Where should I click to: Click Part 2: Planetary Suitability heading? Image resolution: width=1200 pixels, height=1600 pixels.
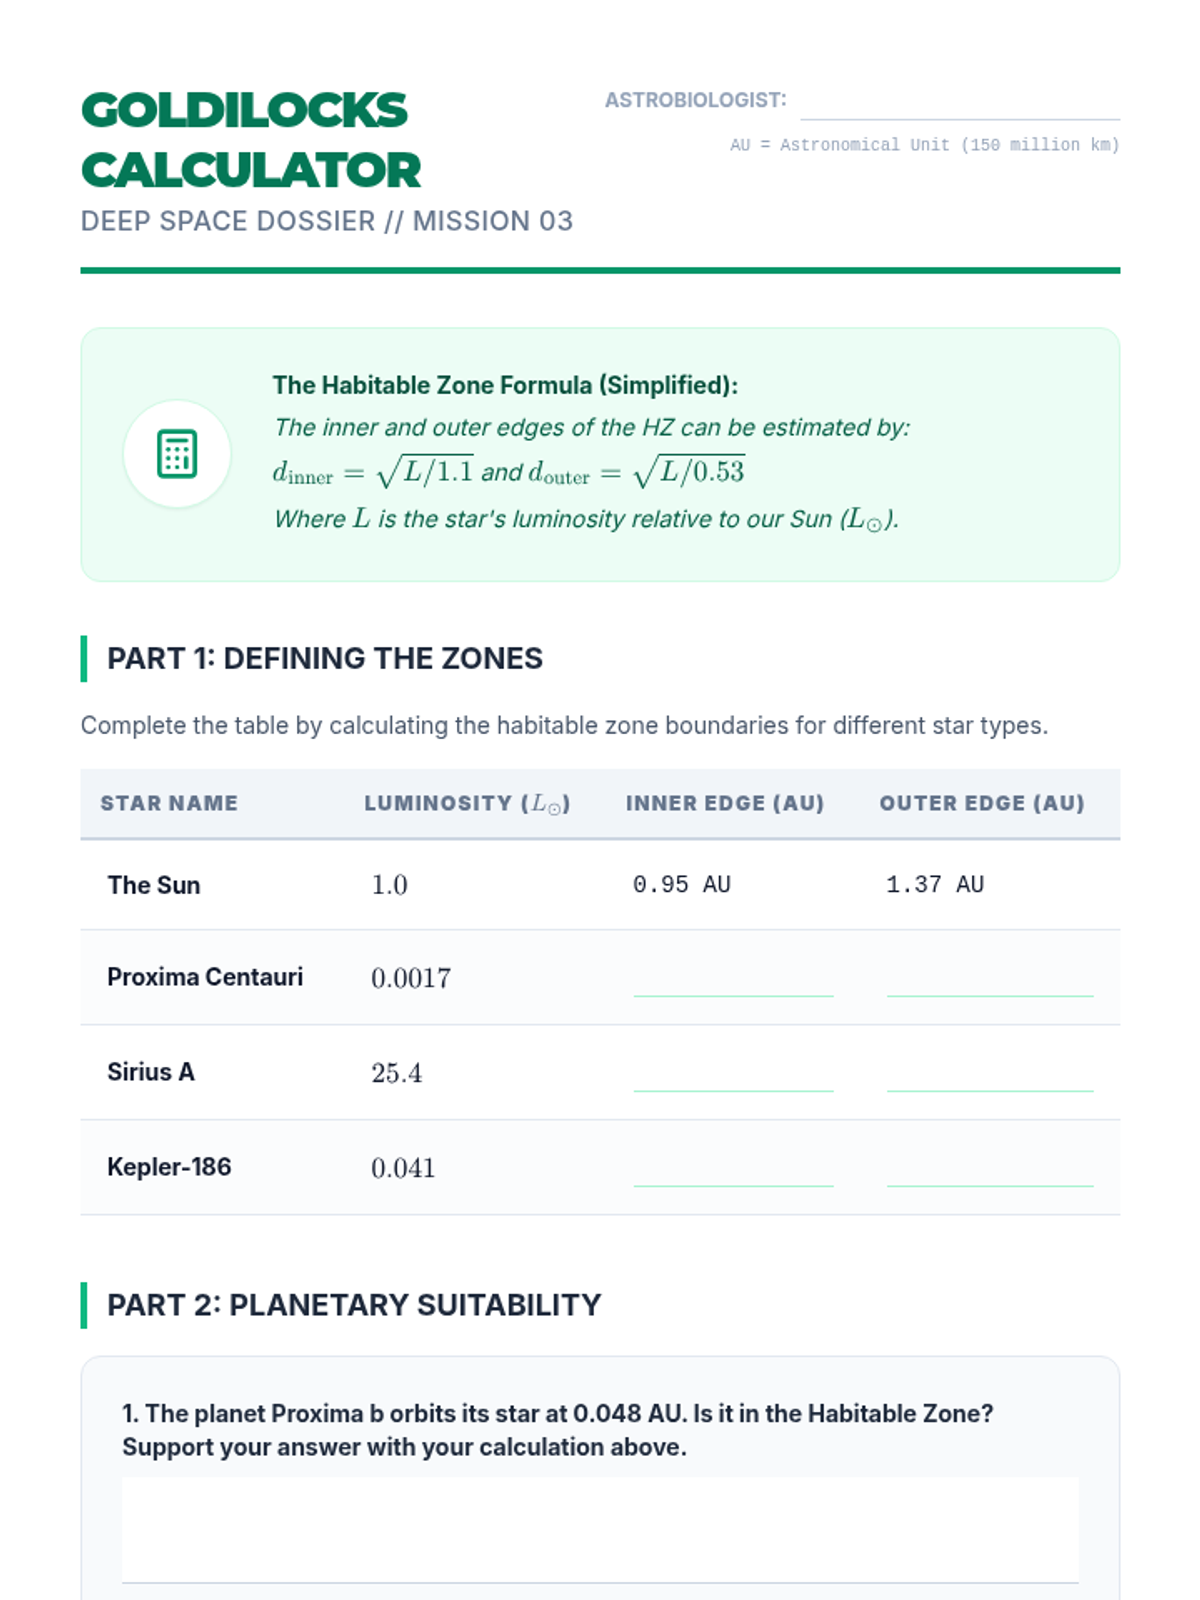(x=354, y=1305)
